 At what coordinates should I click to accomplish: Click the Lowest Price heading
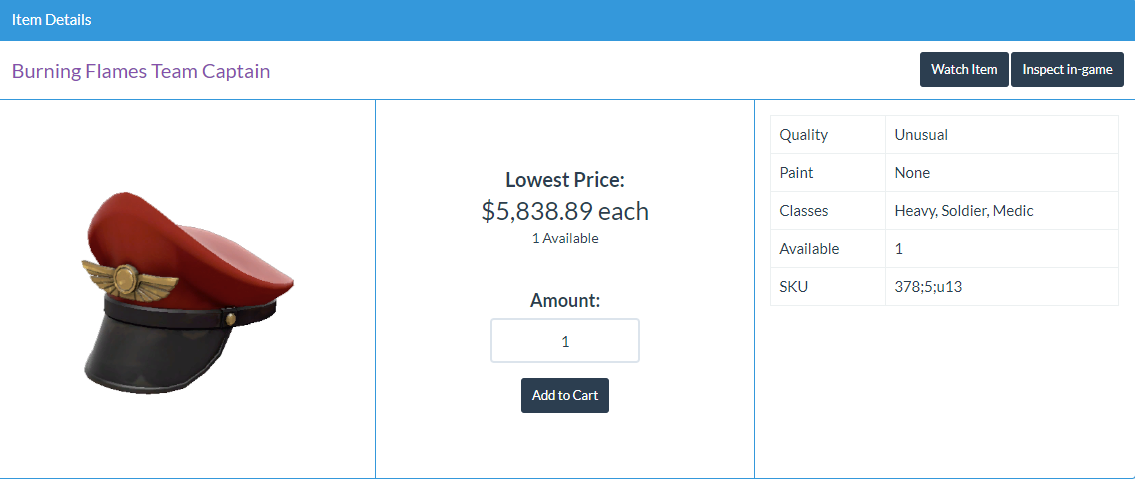[565, 179]
